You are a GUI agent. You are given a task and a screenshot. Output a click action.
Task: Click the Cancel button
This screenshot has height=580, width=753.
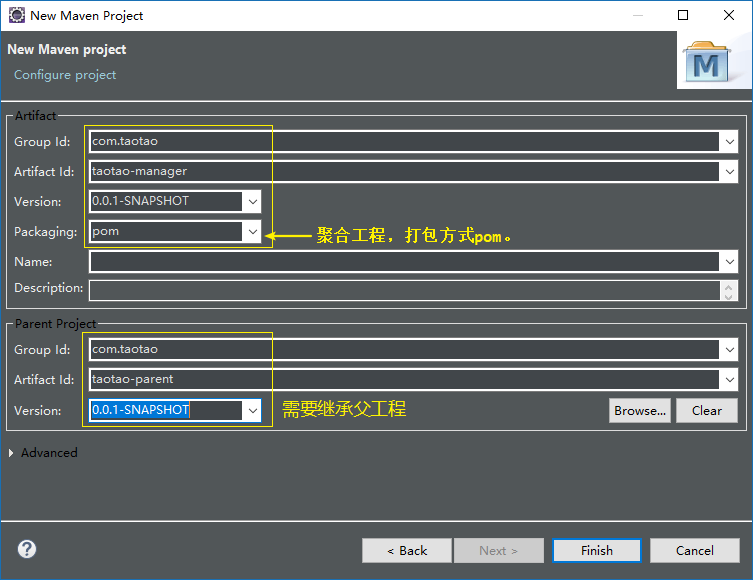[x=694, y=550]
